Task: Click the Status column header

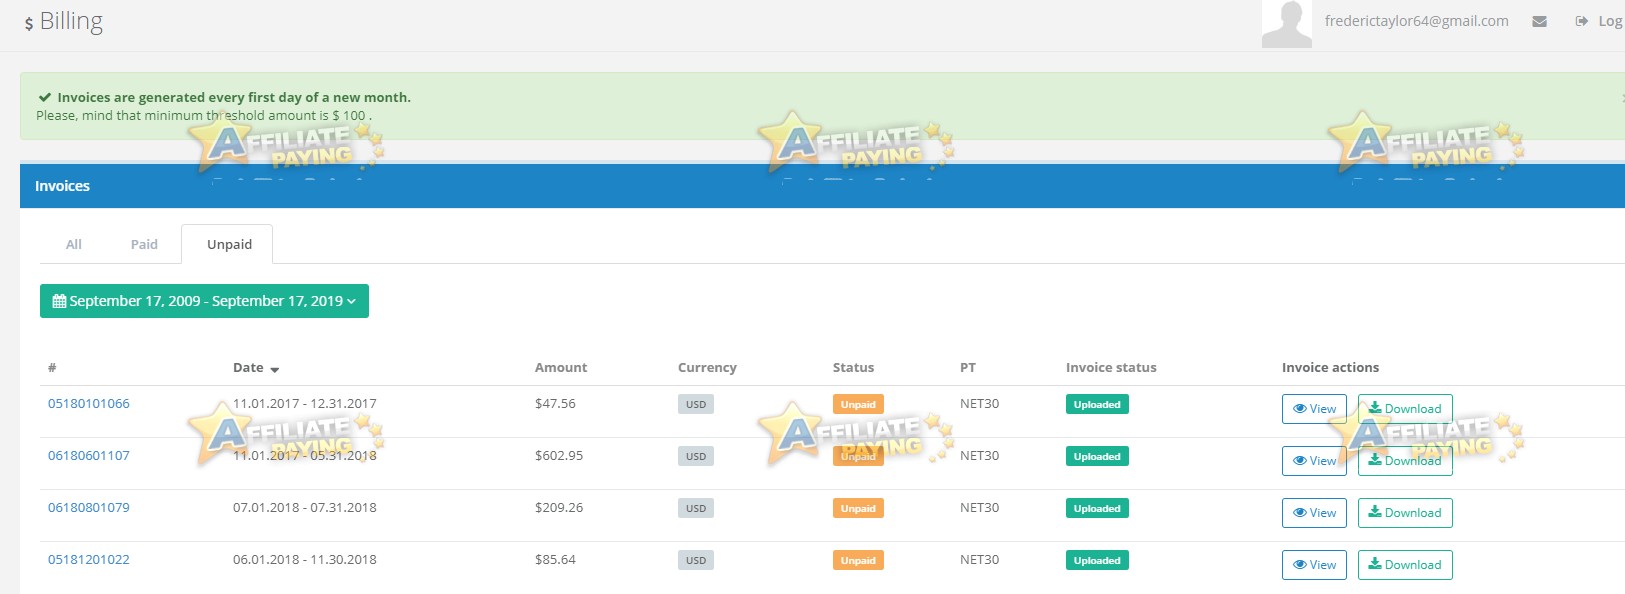Action: (853, 368)
